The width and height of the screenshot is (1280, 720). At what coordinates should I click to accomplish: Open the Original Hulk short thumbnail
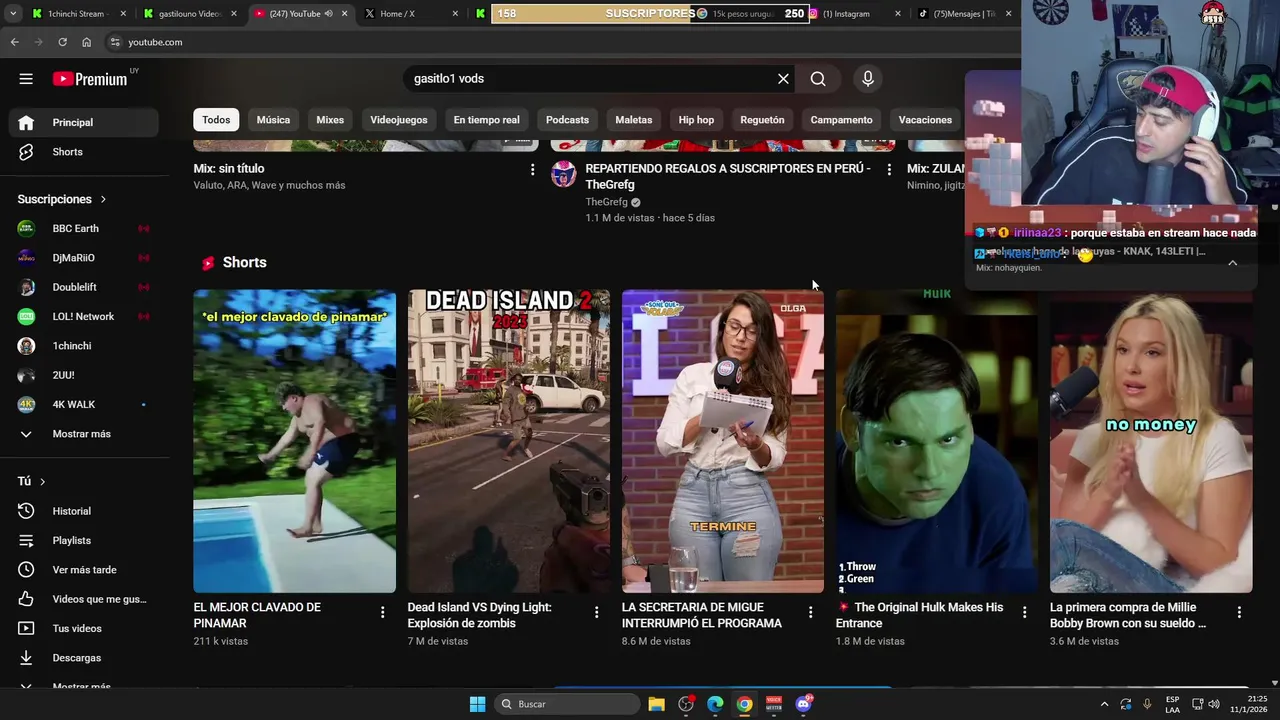[937, 441]
